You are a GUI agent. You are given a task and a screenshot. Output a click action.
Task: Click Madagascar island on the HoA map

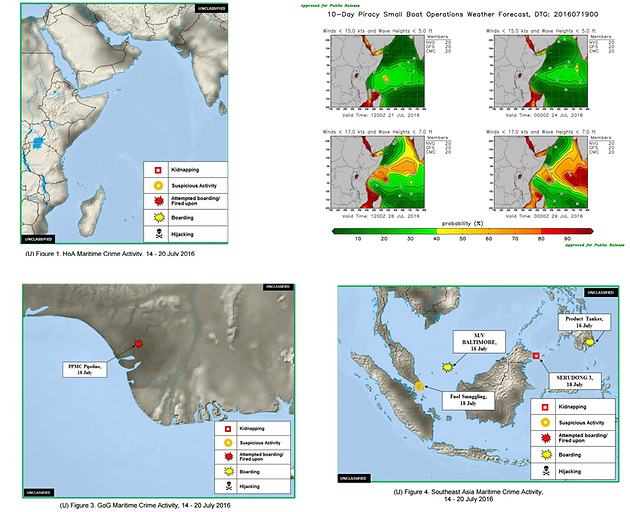pyautogui.click(x=92, y=211)
